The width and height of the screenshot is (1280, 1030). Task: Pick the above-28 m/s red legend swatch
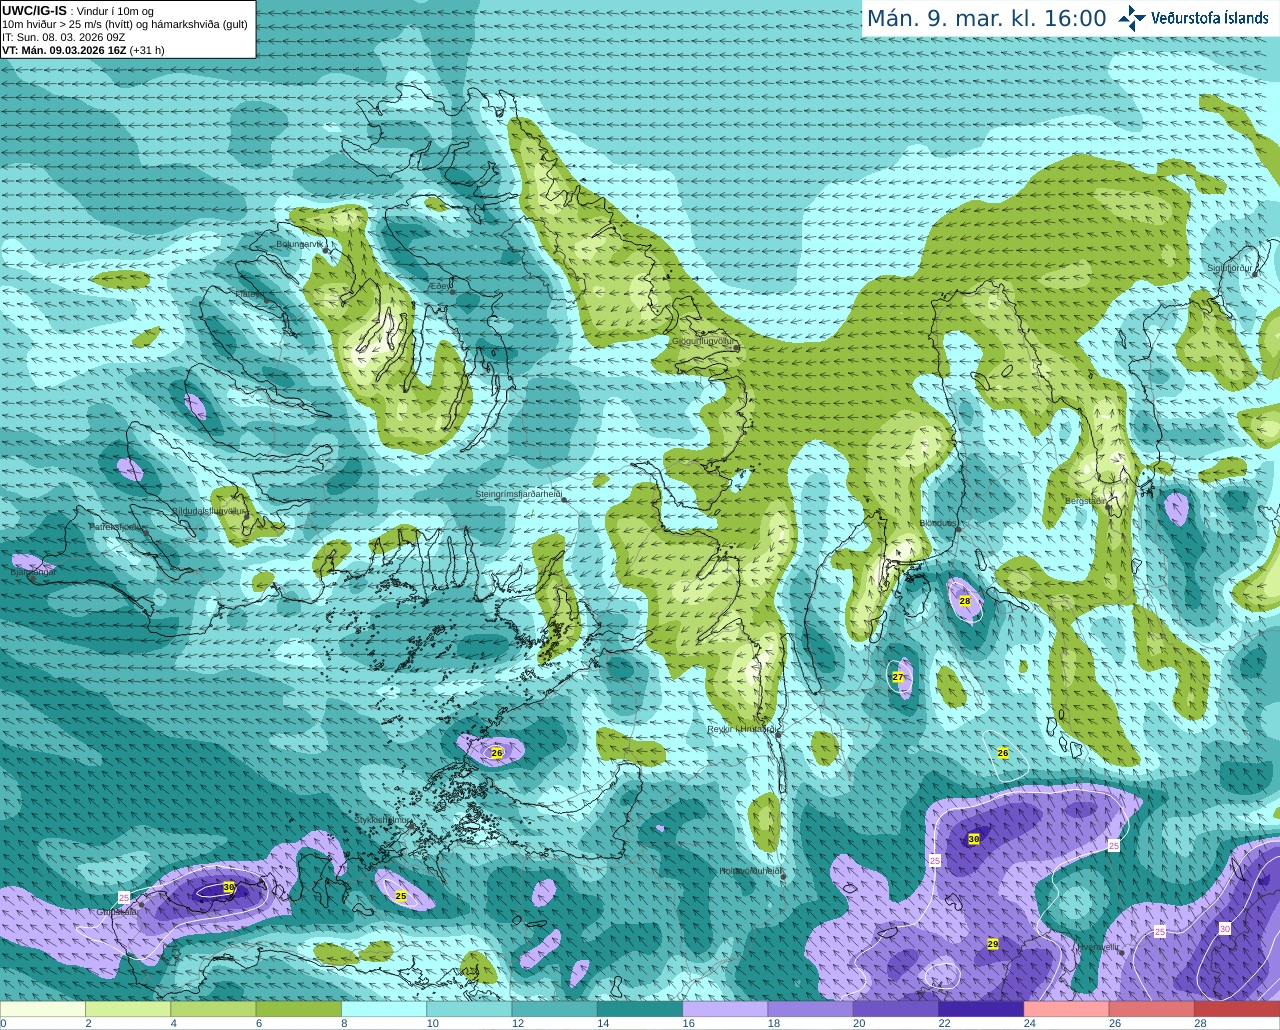pos(1237,1009)
